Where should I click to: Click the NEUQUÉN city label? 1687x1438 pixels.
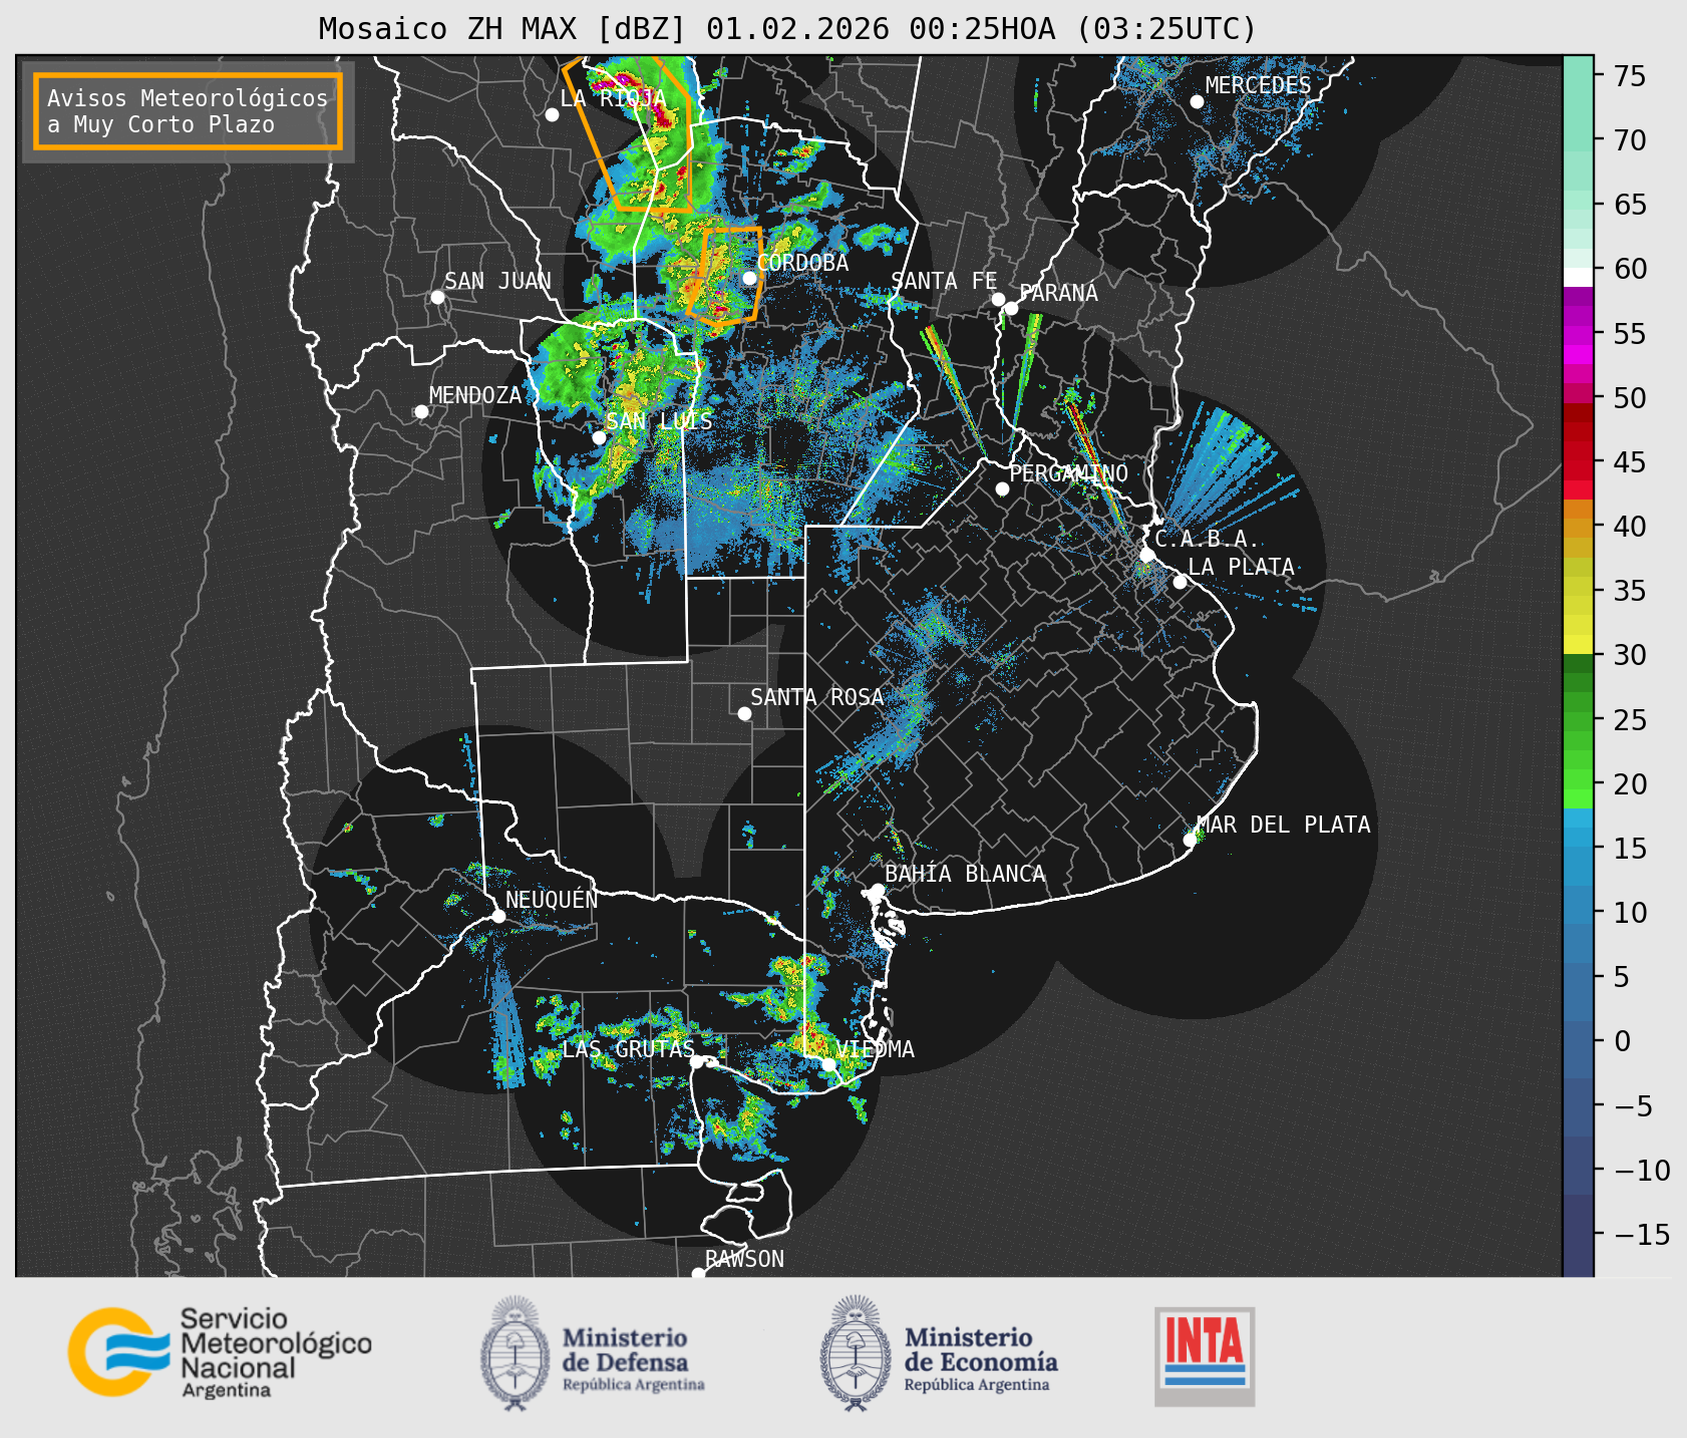[x=551, y=899]
